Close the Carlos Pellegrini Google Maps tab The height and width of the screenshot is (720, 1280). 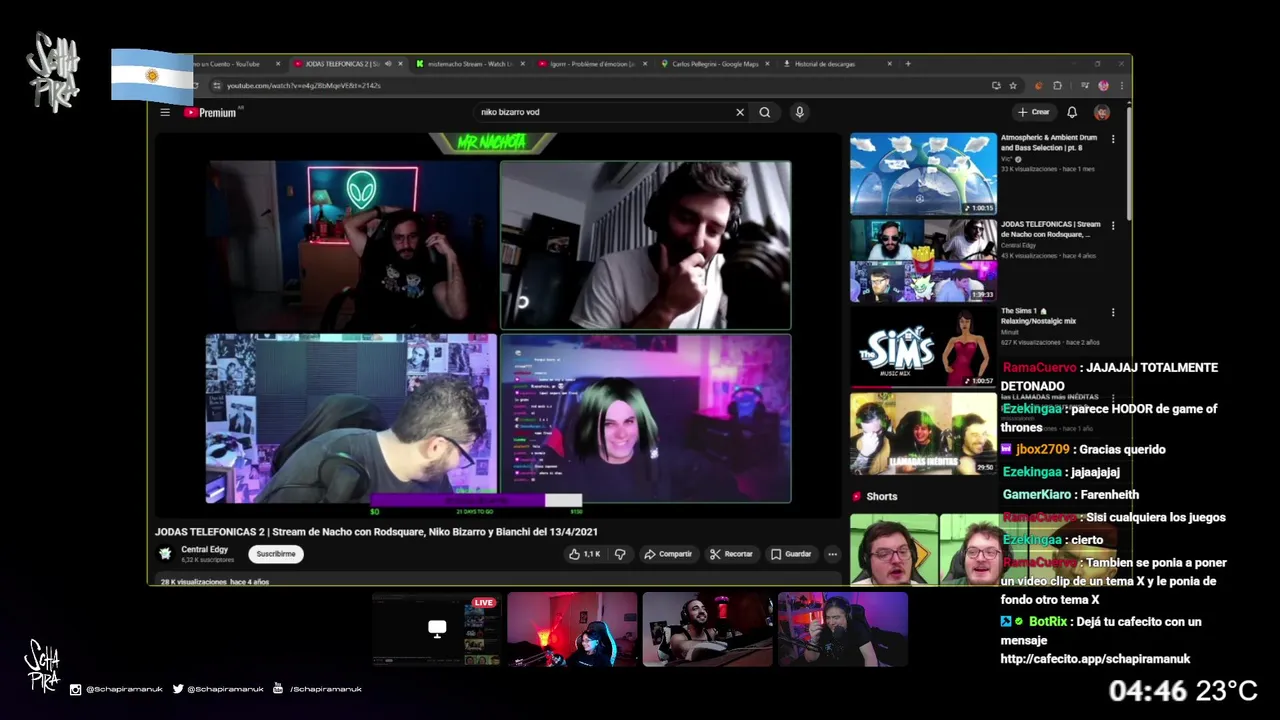(768, 64)
